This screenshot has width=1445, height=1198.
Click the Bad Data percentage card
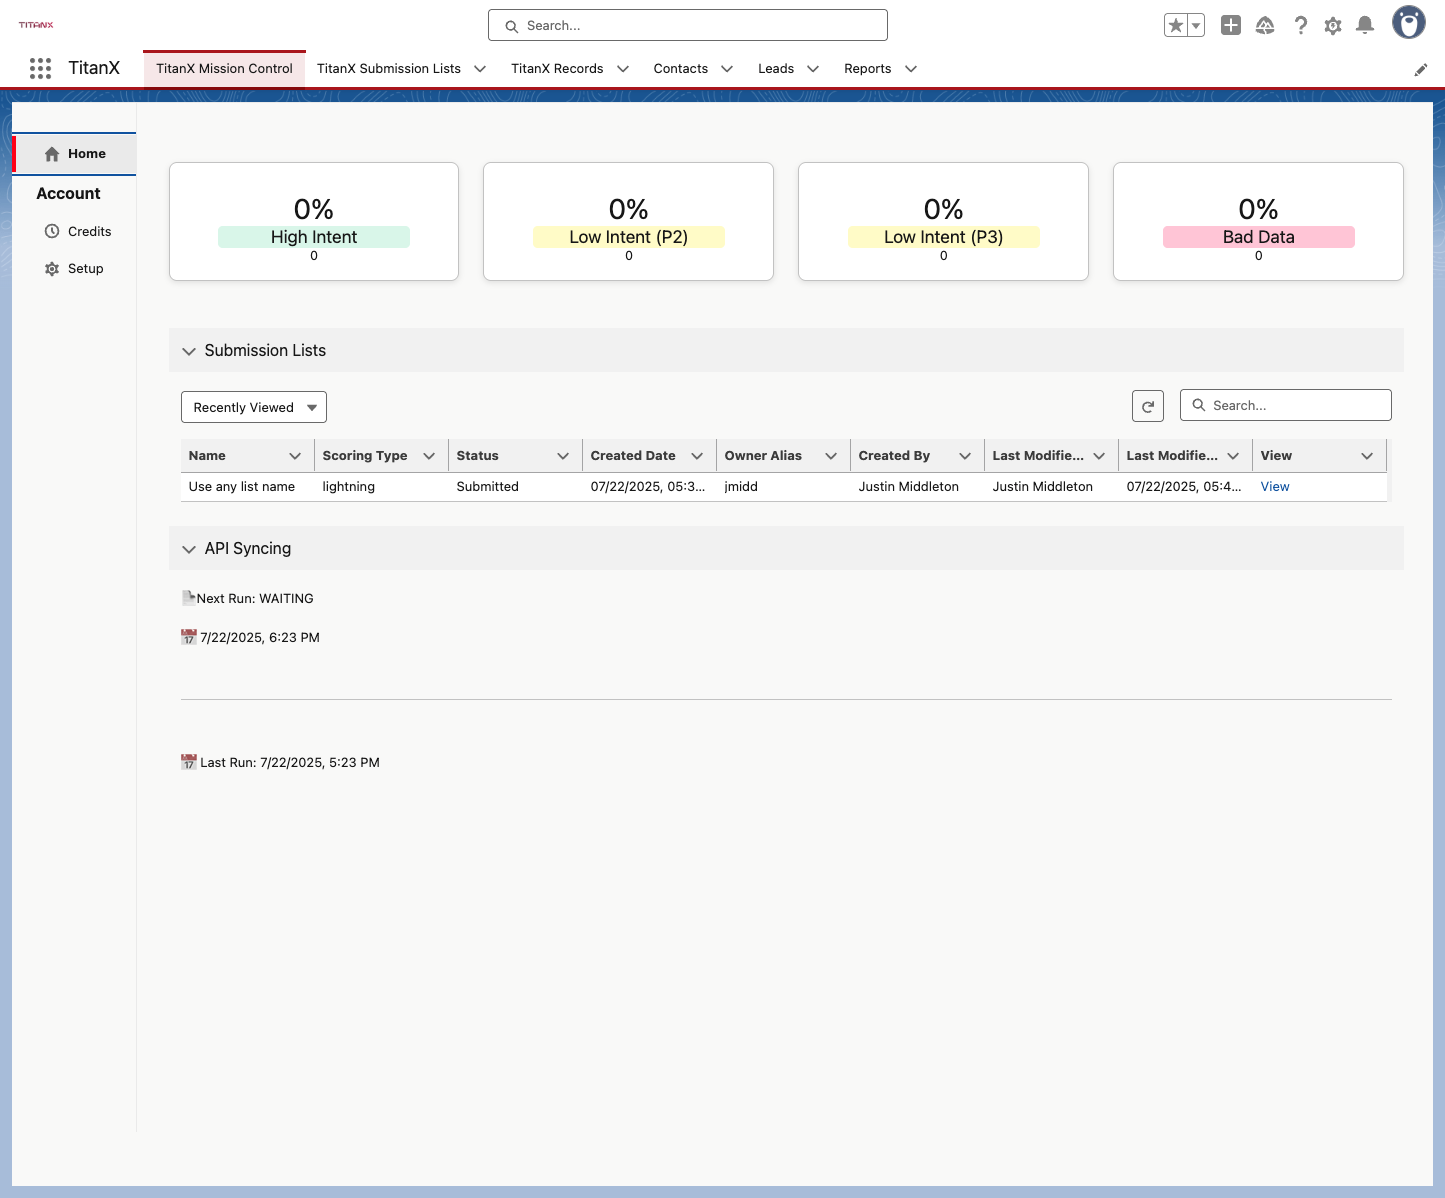coord(1258,222)
